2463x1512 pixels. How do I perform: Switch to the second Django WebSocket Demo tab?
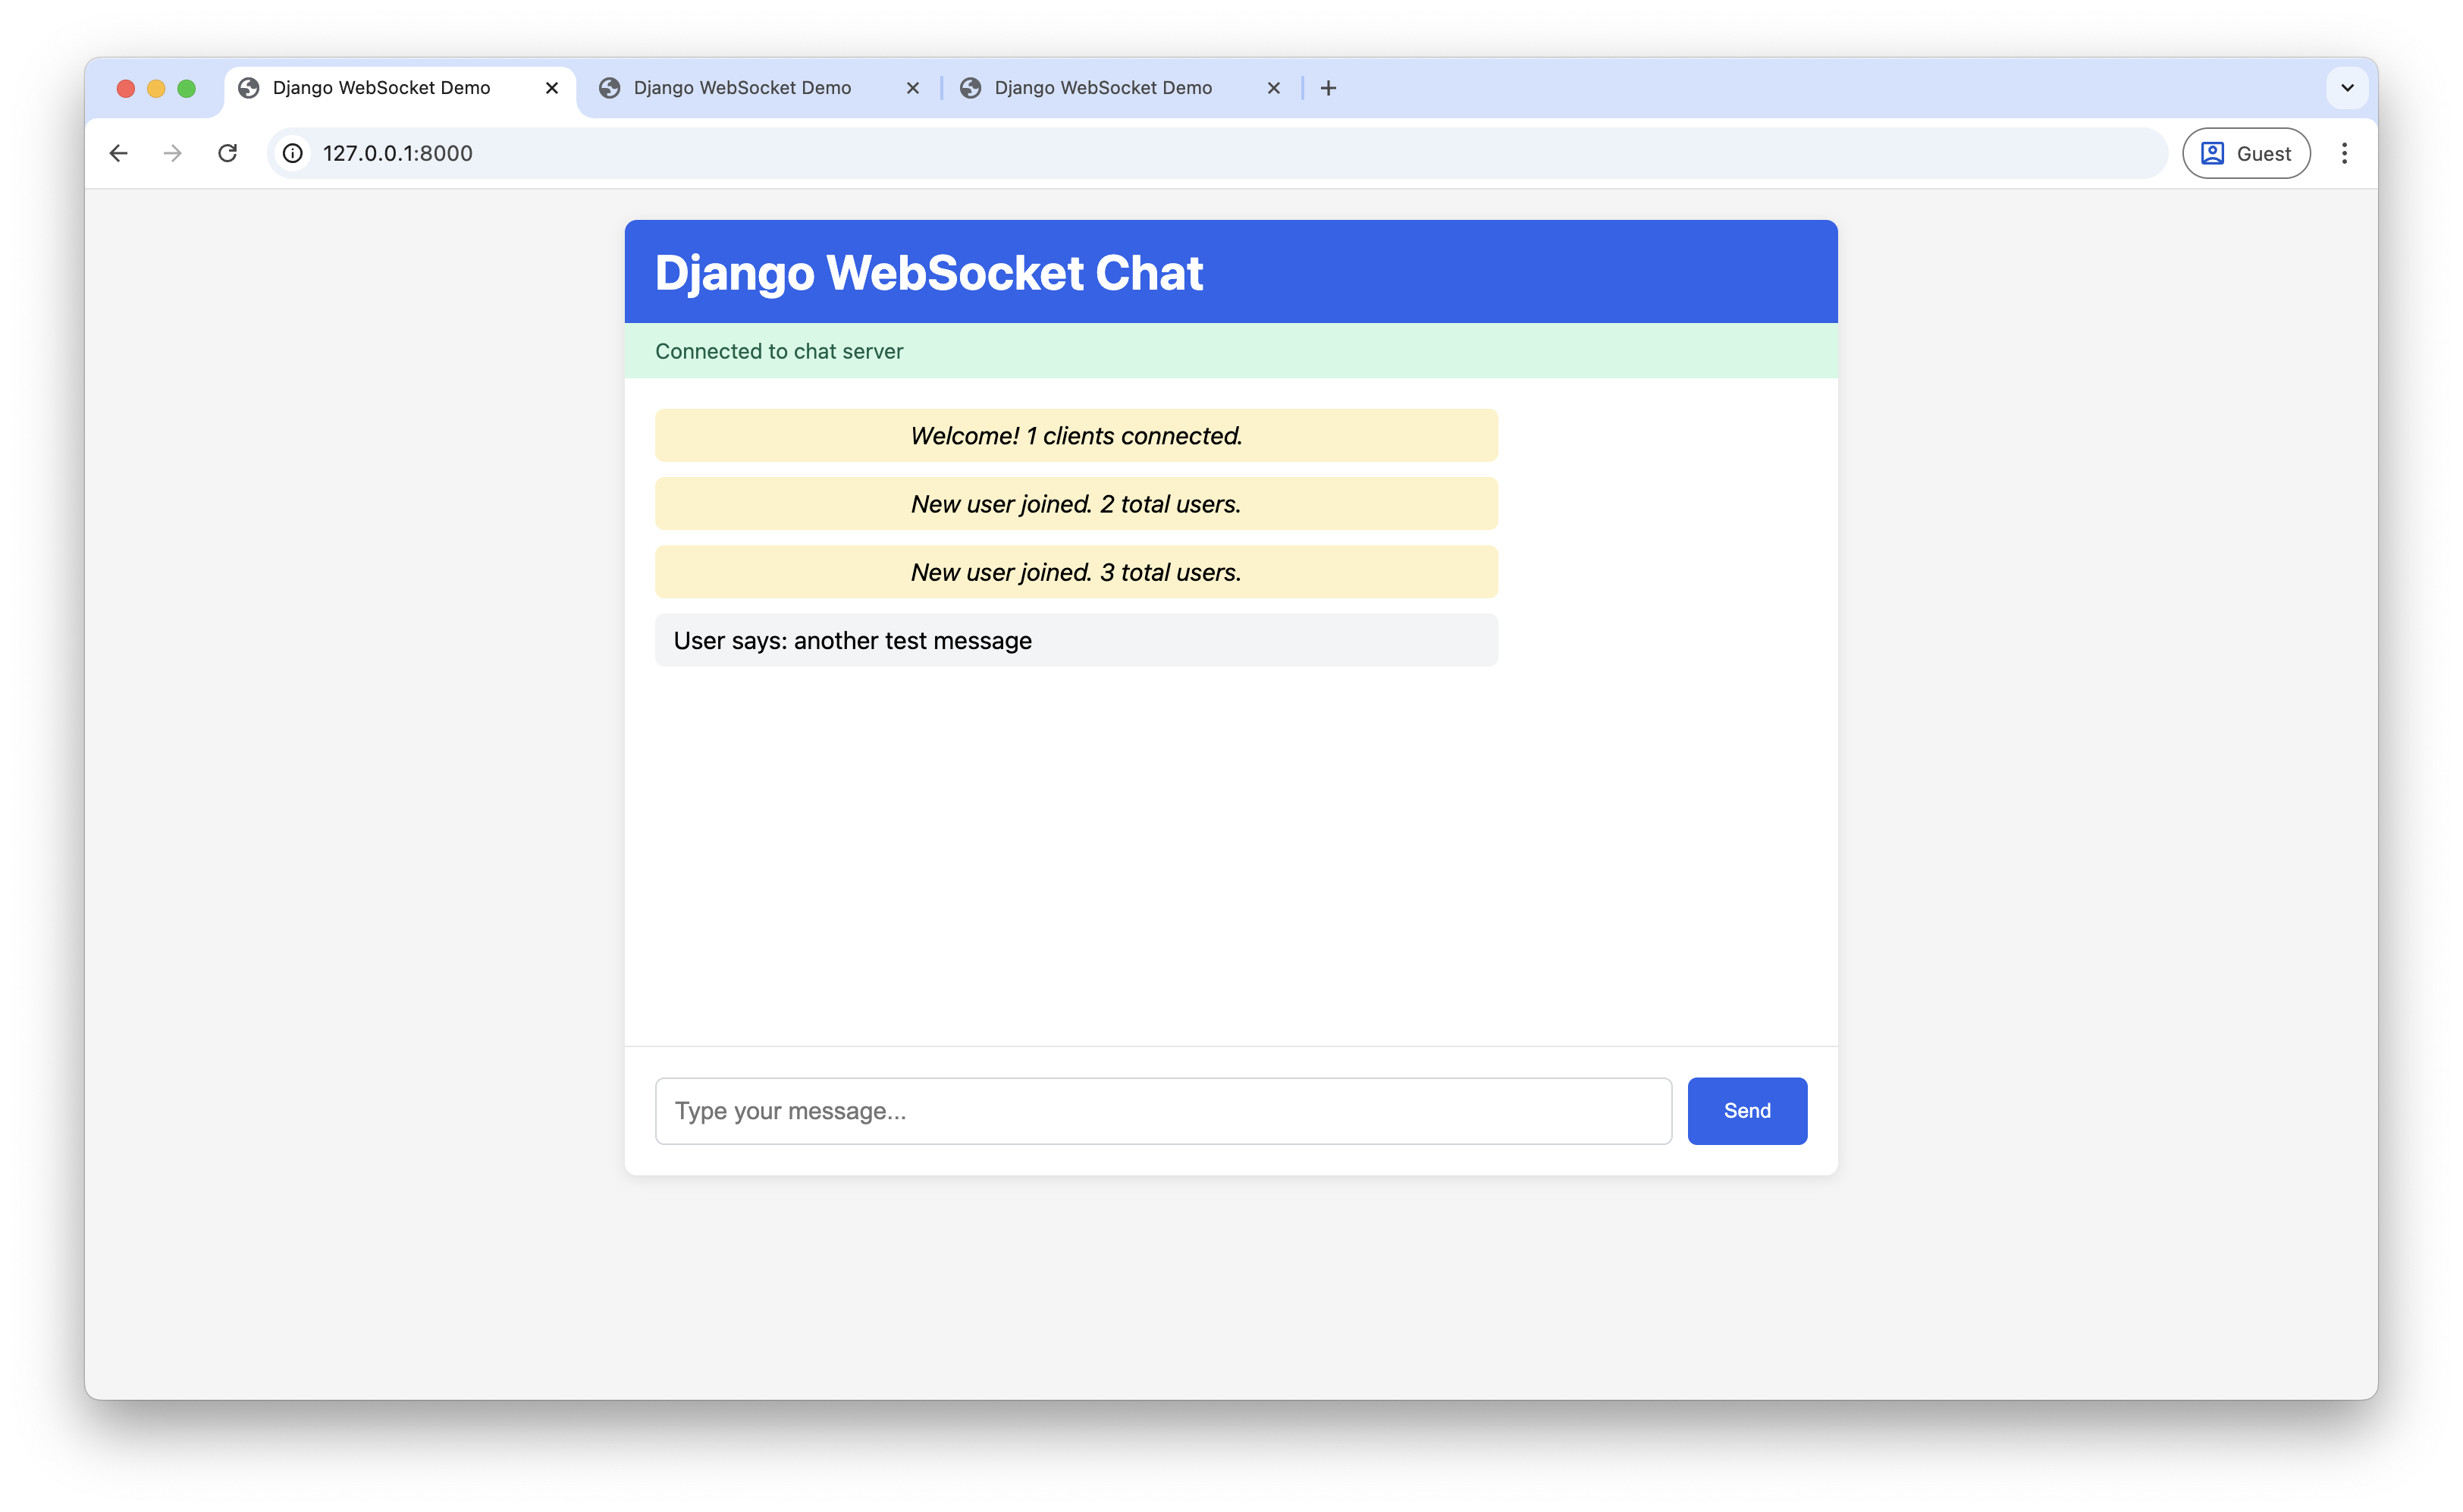pyautogui.click(x=760, y=88)
